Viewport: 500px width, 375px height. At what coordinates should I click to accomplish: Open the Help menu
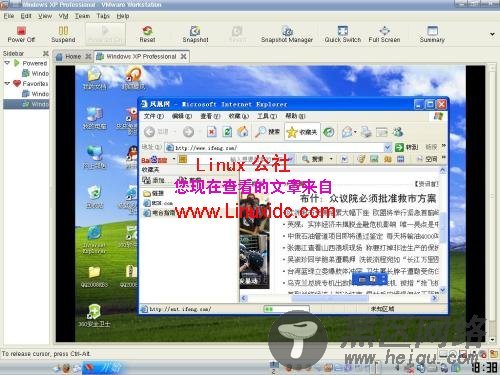(x=123, y=16)
